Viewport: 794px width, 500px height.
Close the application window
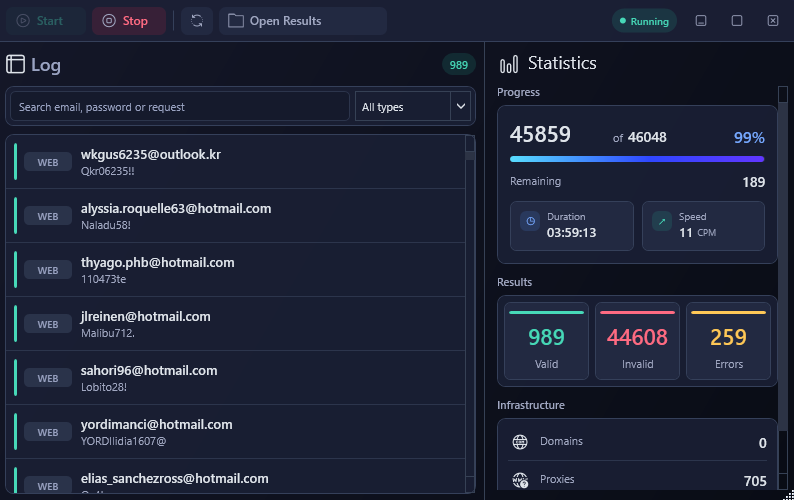coord(773,21)
